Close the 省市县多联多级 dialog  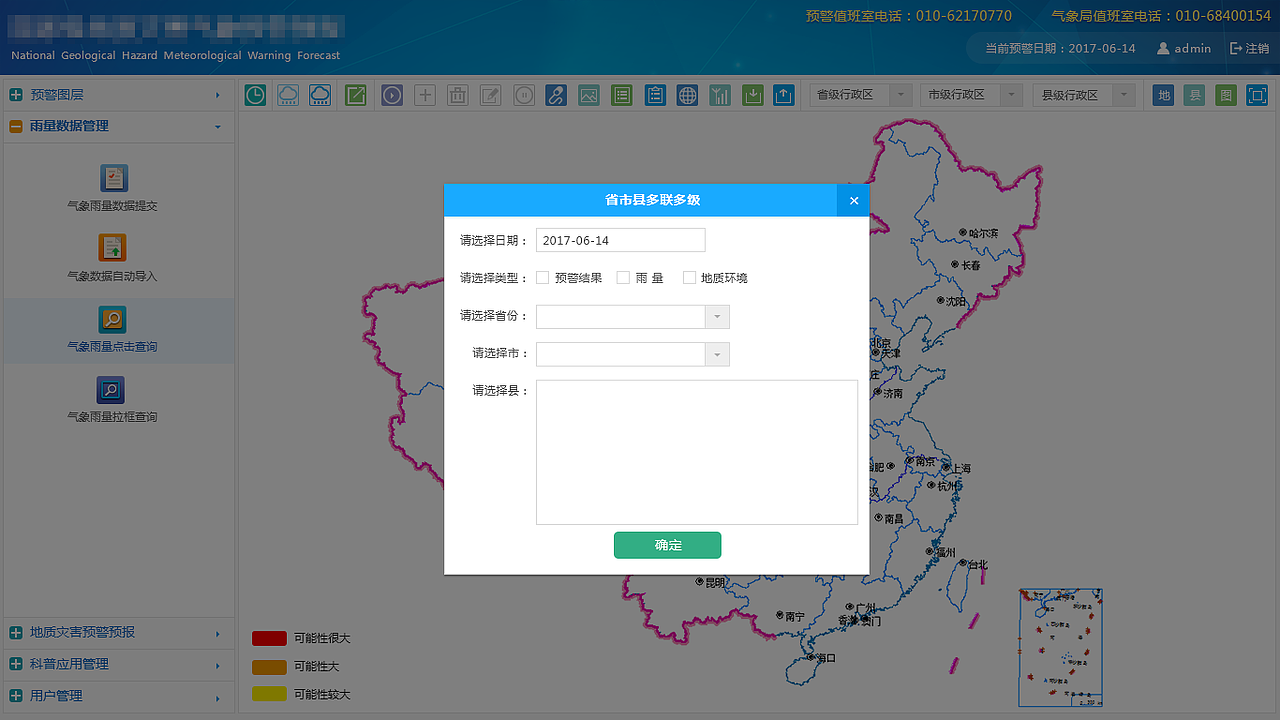[x=853, y=200]
